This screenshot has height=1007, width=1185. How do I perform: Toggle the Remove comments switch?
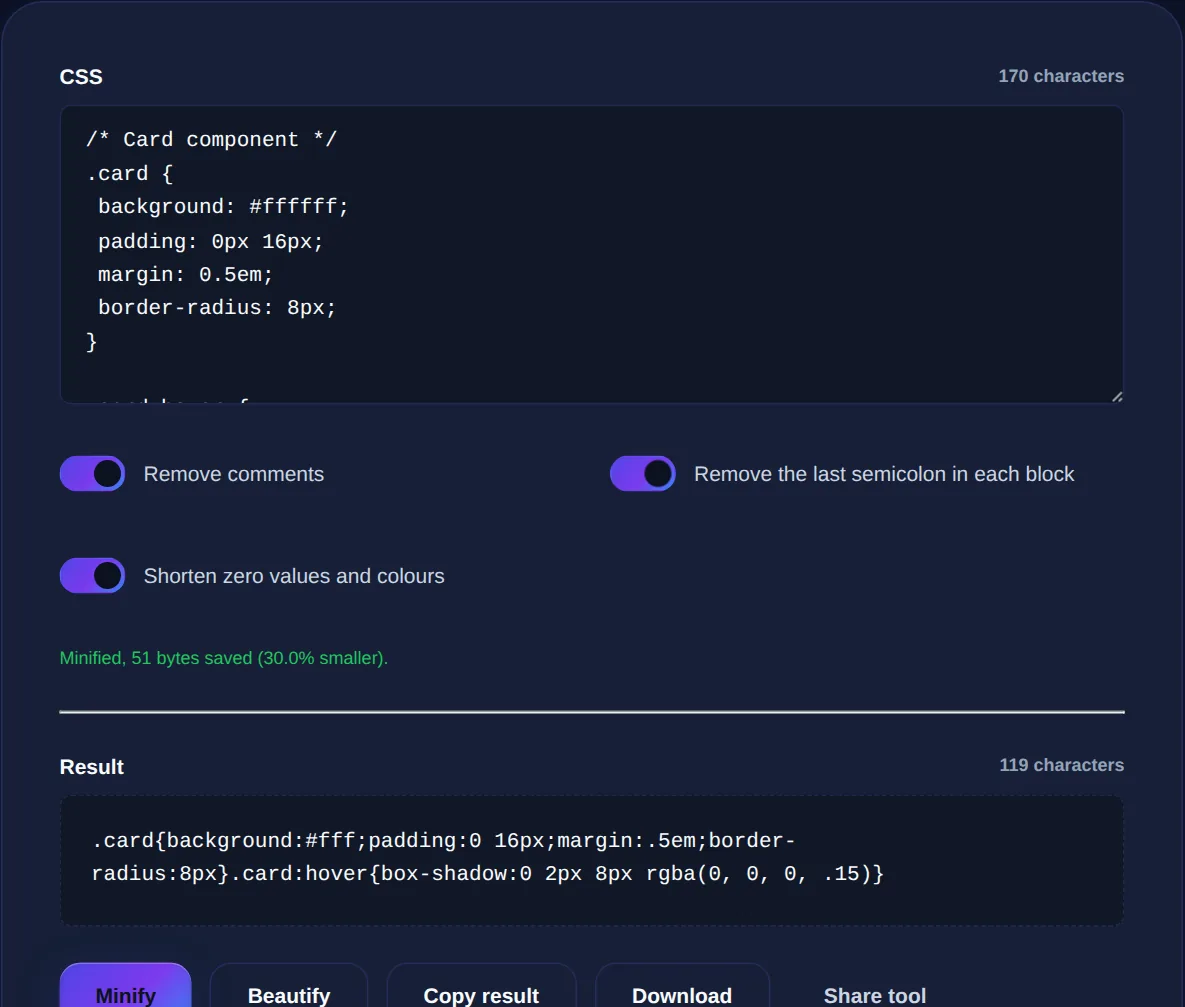coord(92,474)
